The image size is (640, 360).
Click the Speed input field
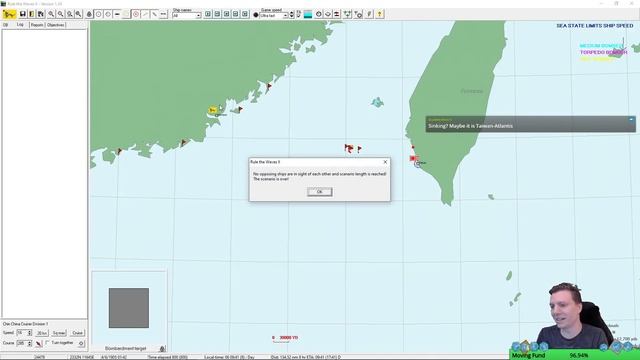click(22, 333)
